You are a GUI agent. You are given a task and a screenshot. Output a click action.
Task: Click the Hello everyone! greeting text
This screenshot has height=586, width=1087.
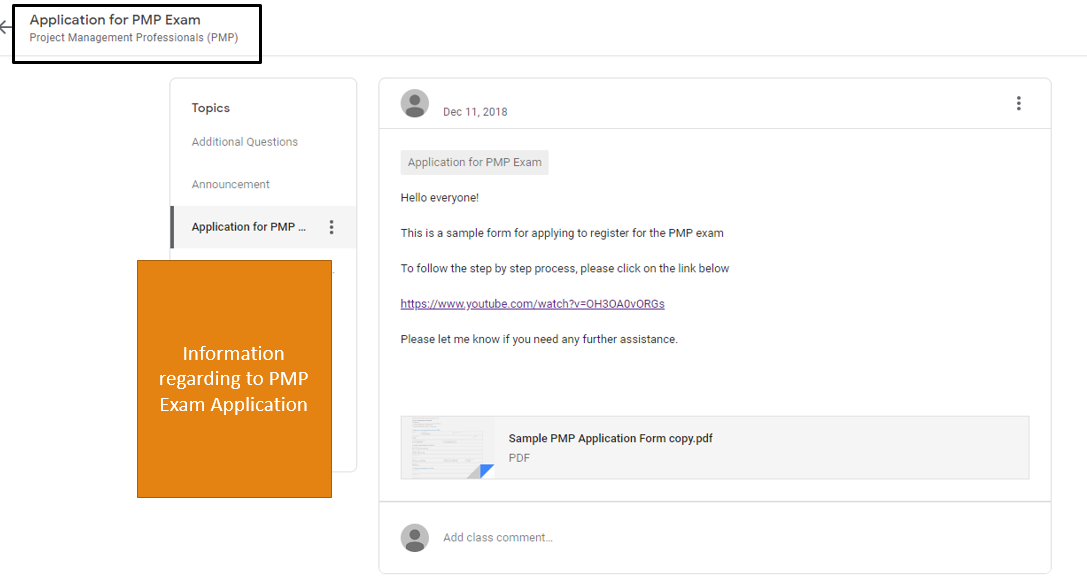point(440,198)
